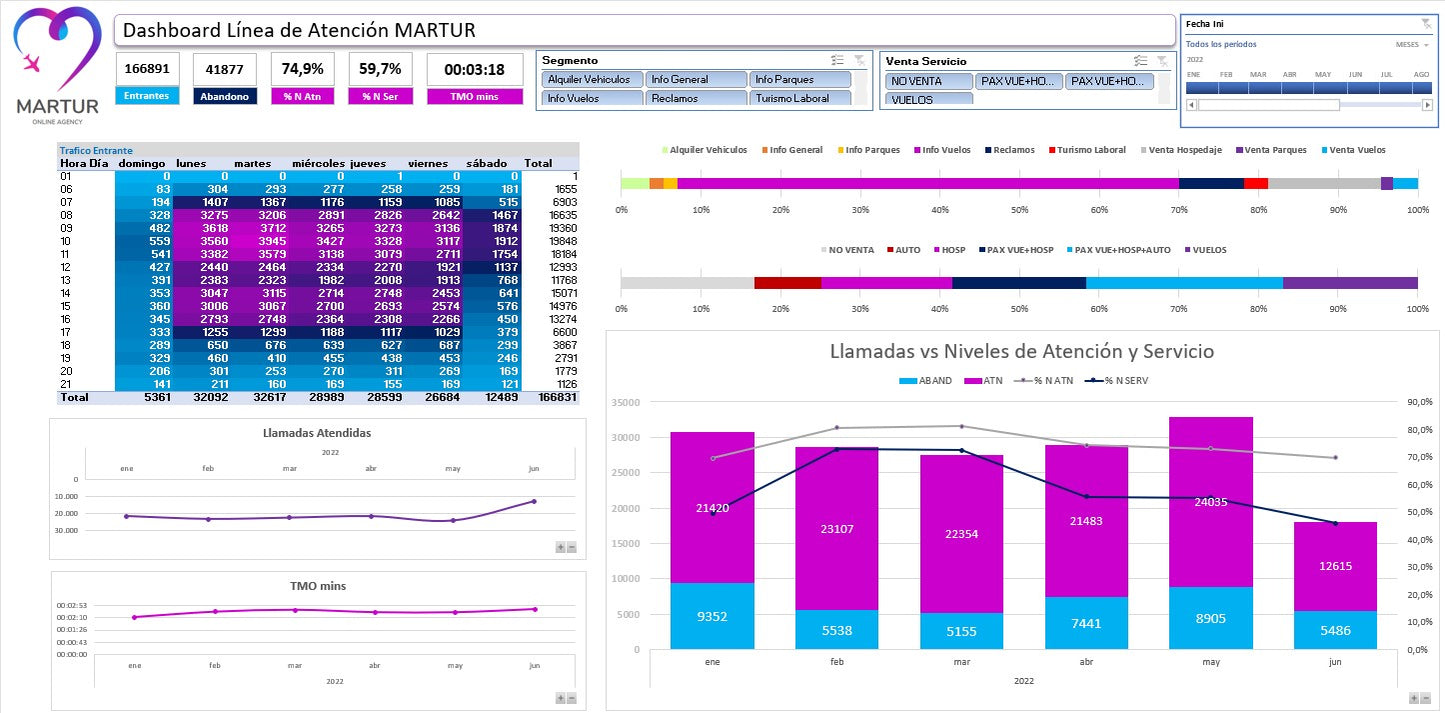Viewport: 1445px width, 713px height.
Task: Click the miércoles column header
Action: (319, 163)
